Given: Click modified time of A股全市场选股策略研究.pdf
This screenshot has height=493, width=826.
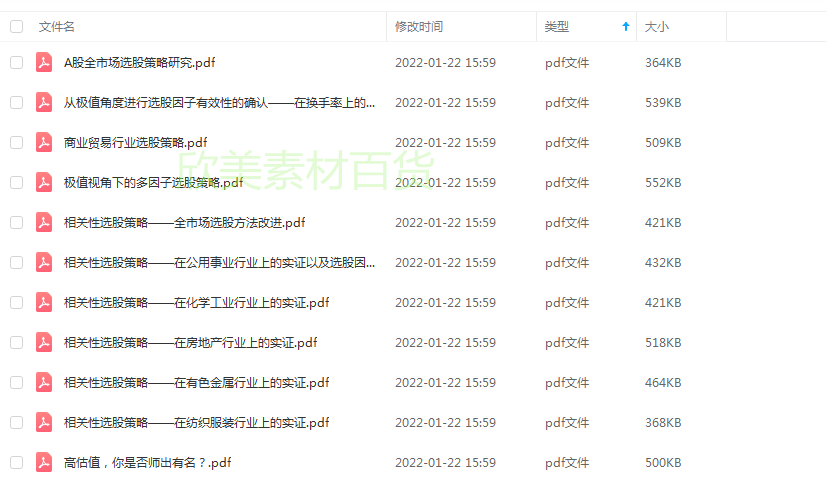Looking at the screenshot, I should click(446, 63).
